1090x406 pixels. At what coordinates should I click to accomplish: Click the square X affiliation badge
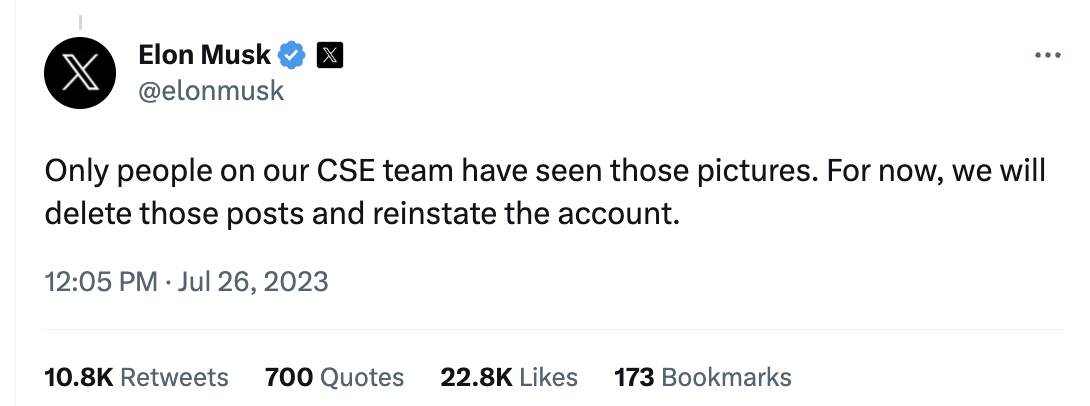click(330, 56)
